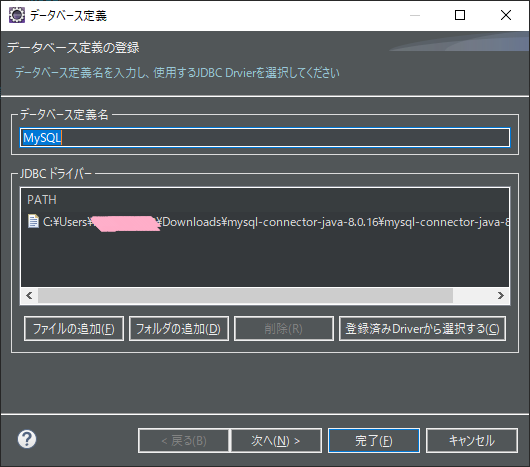
Task: Click the file icon beside the driver path
Action: tap(33, 222)
